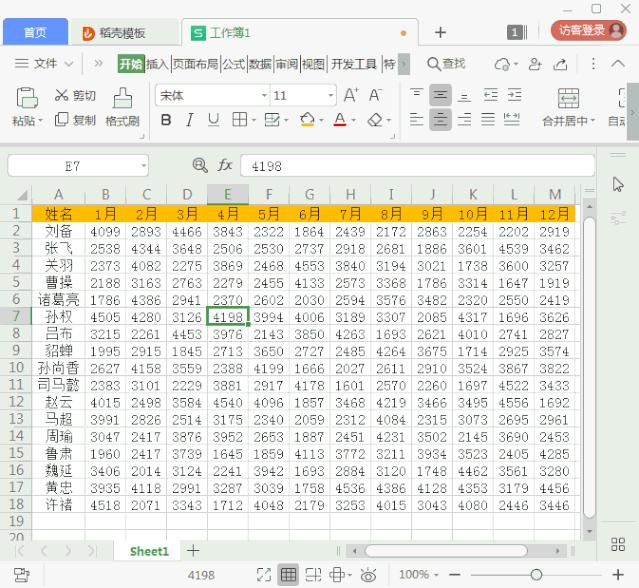Apply the fill color bucket
The image size is (639, 588).
click(307, 120)
